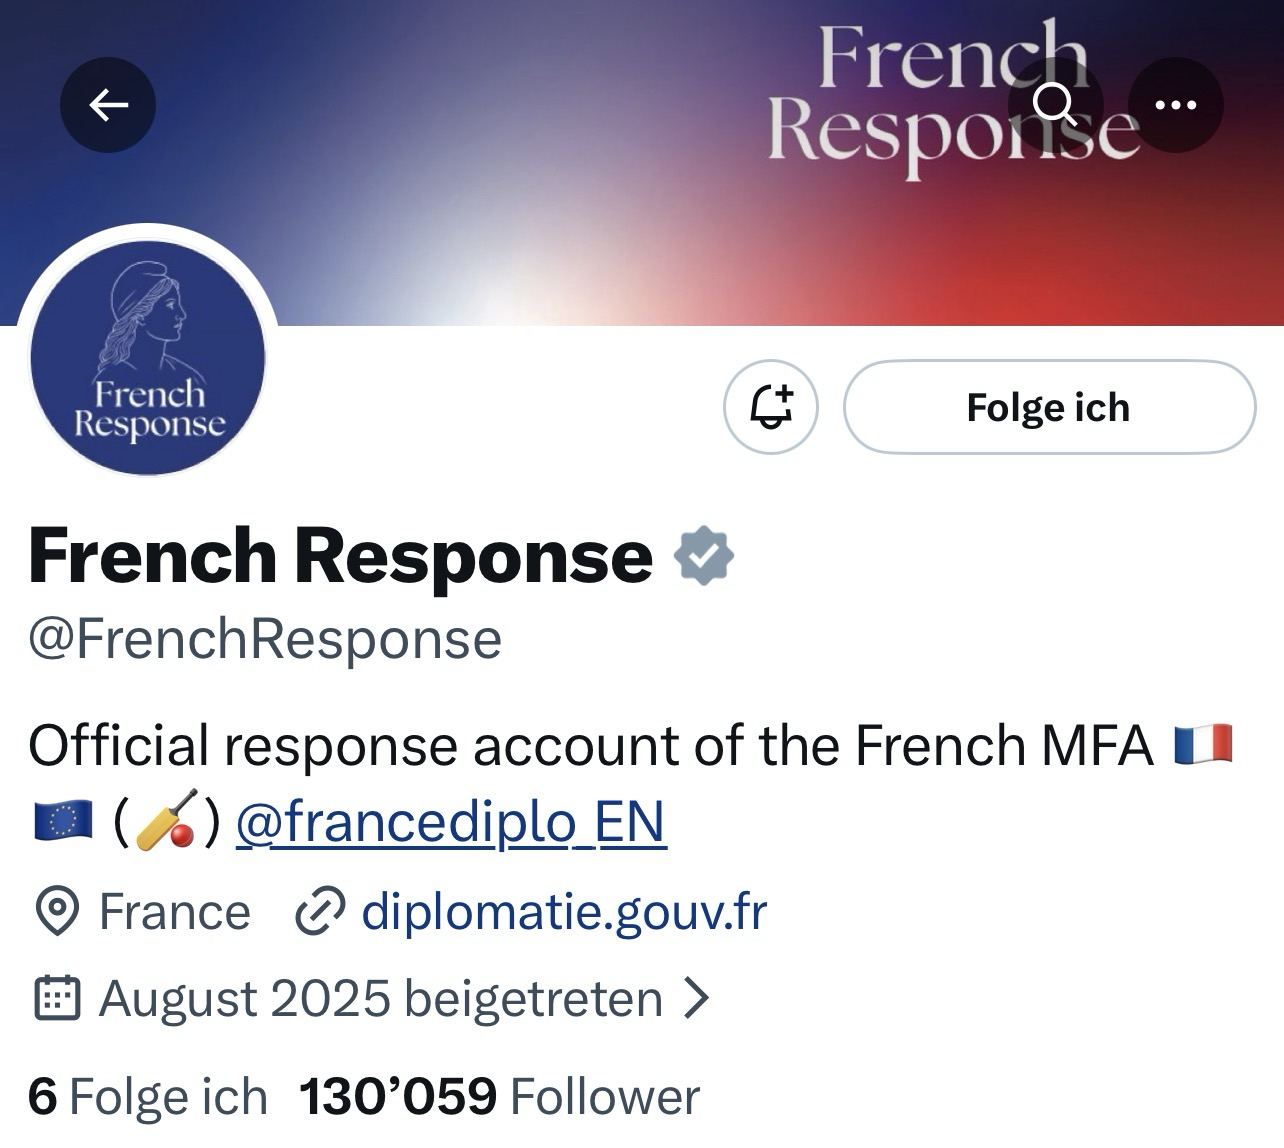This screenshot has height=1148, width=1284.
Task: Click the @FrenchResponse handle text
Action: coord(265,639)
